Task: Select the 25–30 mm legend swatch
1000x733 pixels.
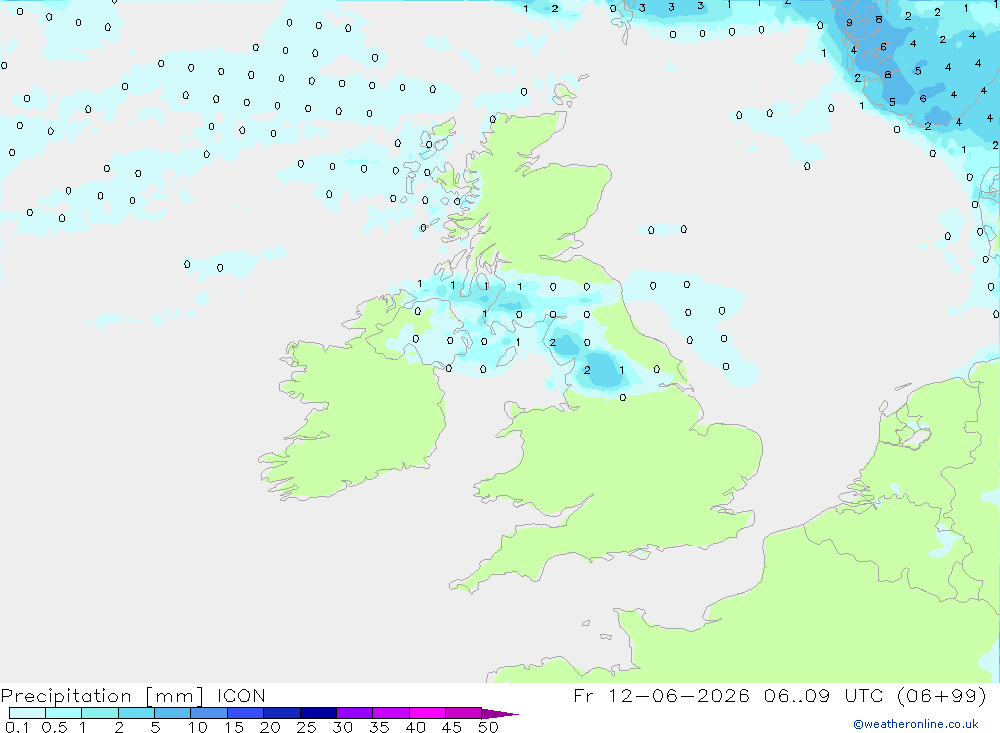Action: [318, 713]
